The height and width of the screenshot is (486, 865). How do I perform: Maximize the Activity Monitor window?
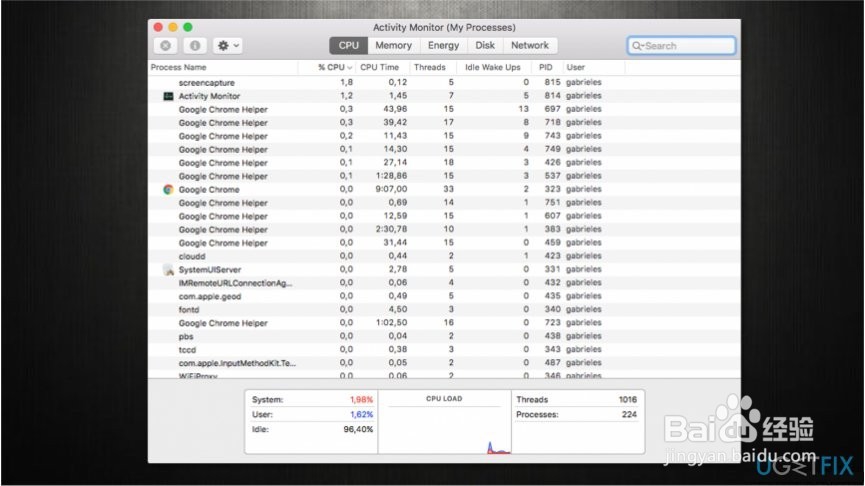coord(188,27)
